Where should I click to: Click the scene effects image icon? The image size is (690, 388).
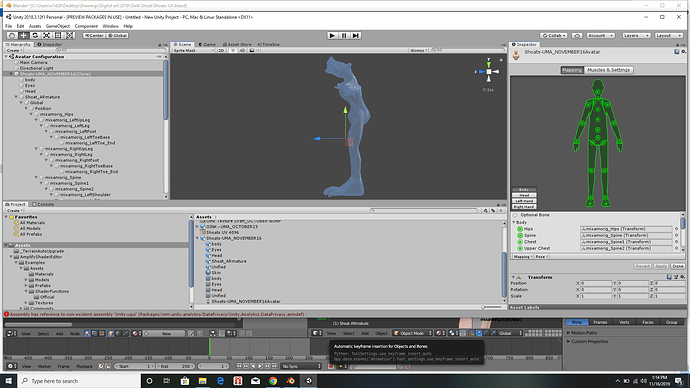(252, 50)
